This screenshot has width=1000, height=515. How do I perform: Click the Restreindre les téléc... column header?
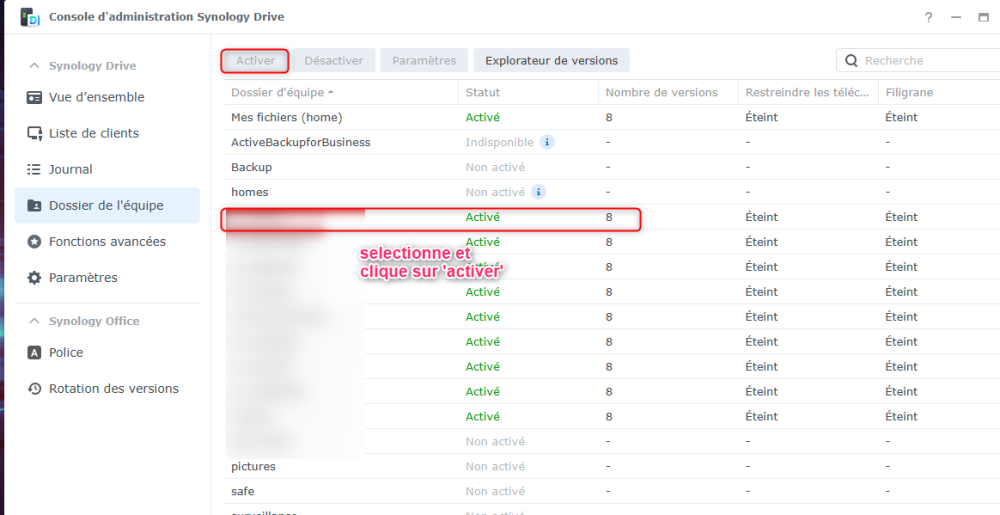click(x=808, y=92)
